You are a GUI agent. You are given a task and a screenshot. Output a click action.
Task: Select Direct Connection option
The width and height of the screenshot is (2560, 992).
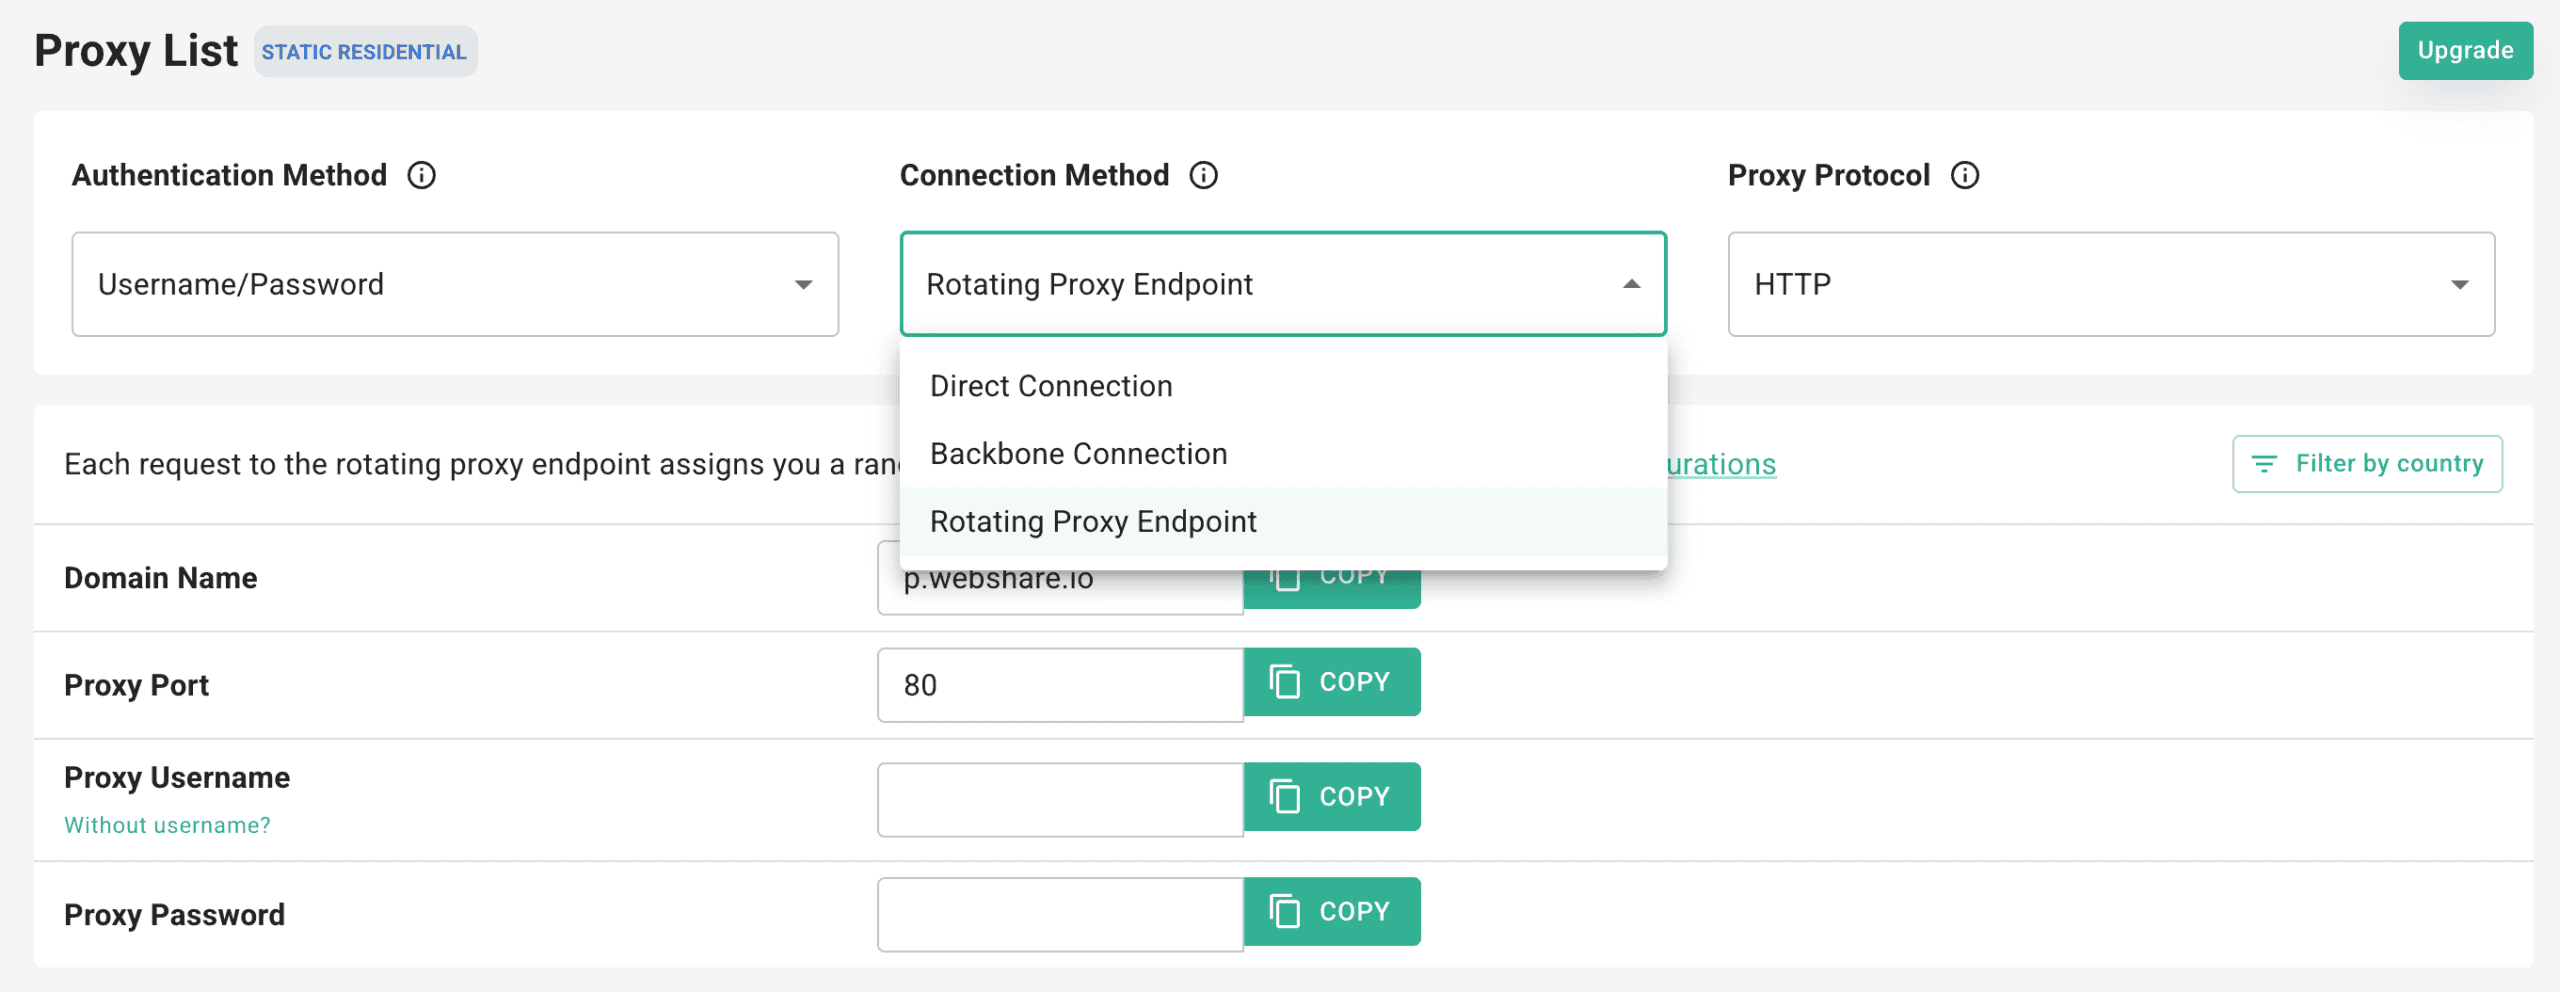(1283, 386)
